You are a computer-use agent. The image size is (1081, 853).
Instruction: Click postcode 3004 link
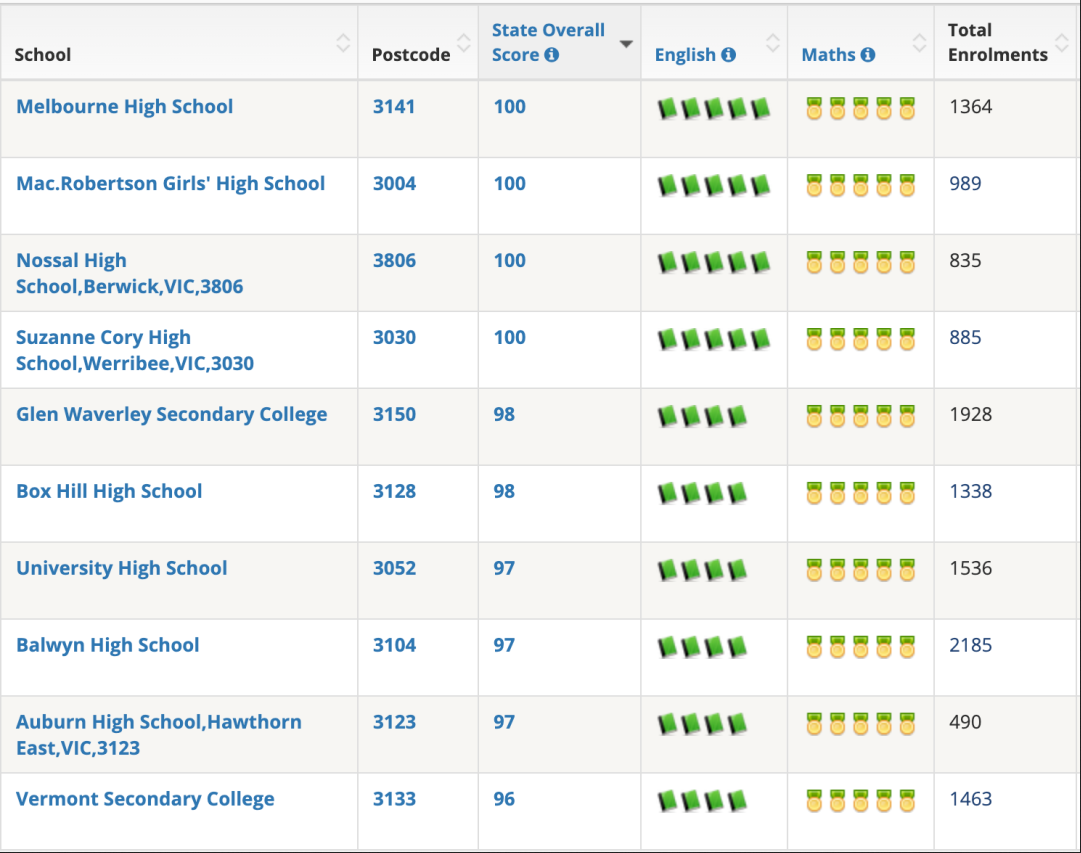394,183
